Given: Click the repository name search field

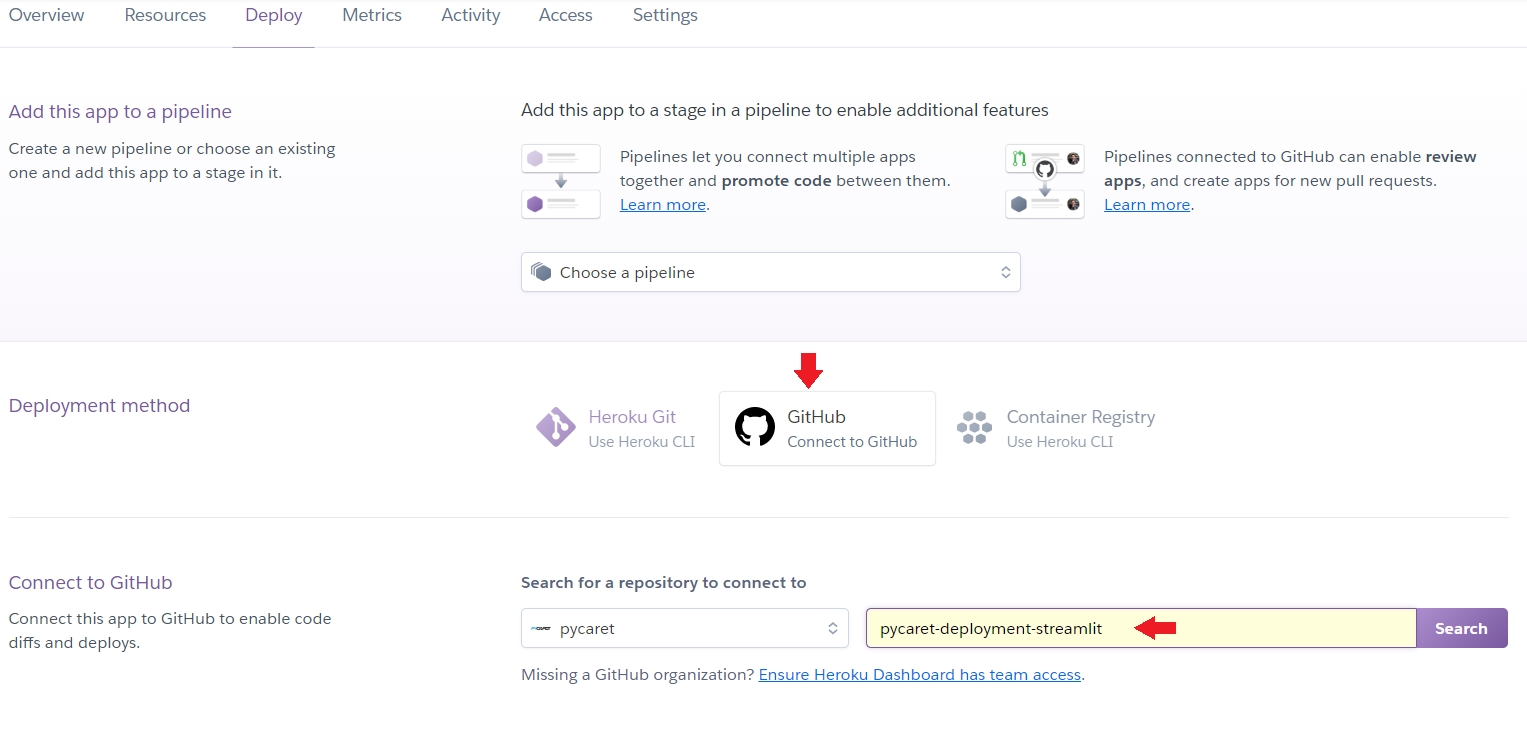Looking at the screenshot, I should [x=1140, y=629].
